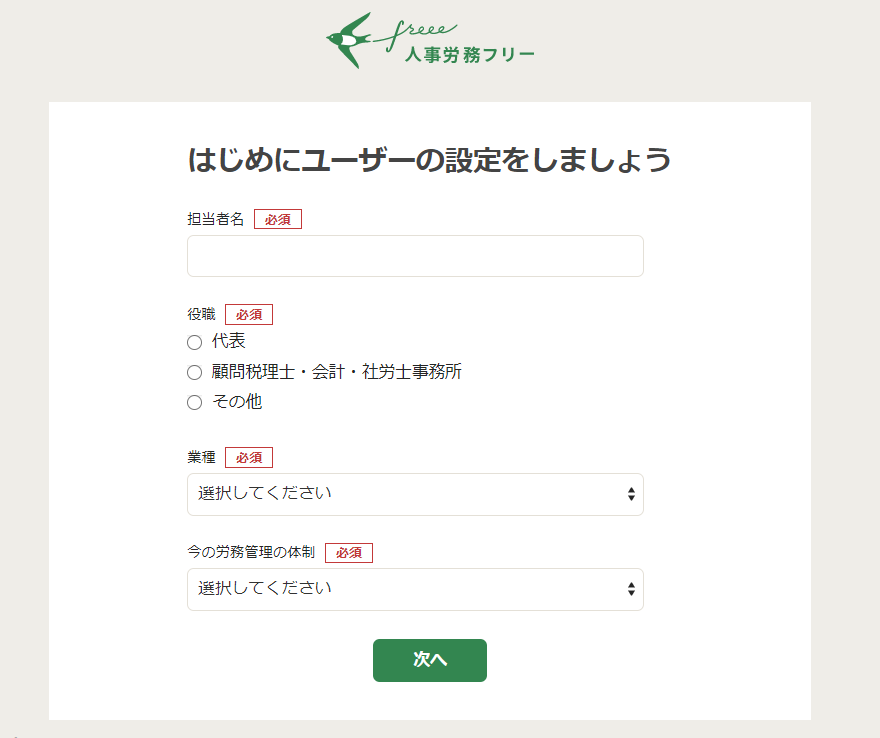Image resolution: width=880 pixels, height=738 pixels.
Task: Click the 役職 section label
Action: (200, 314)
